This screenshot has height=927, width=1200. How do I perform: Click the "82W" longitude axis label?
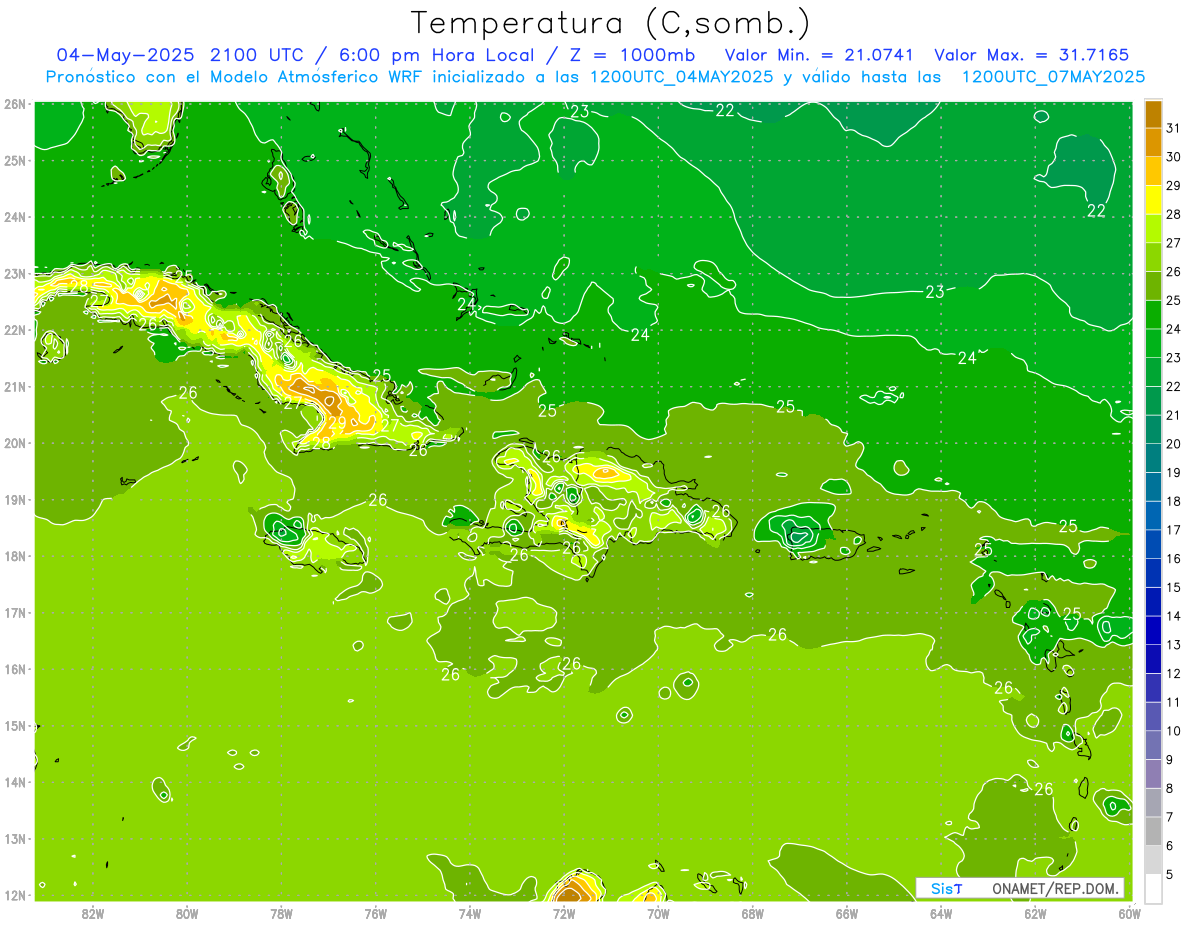click(93, 913)
